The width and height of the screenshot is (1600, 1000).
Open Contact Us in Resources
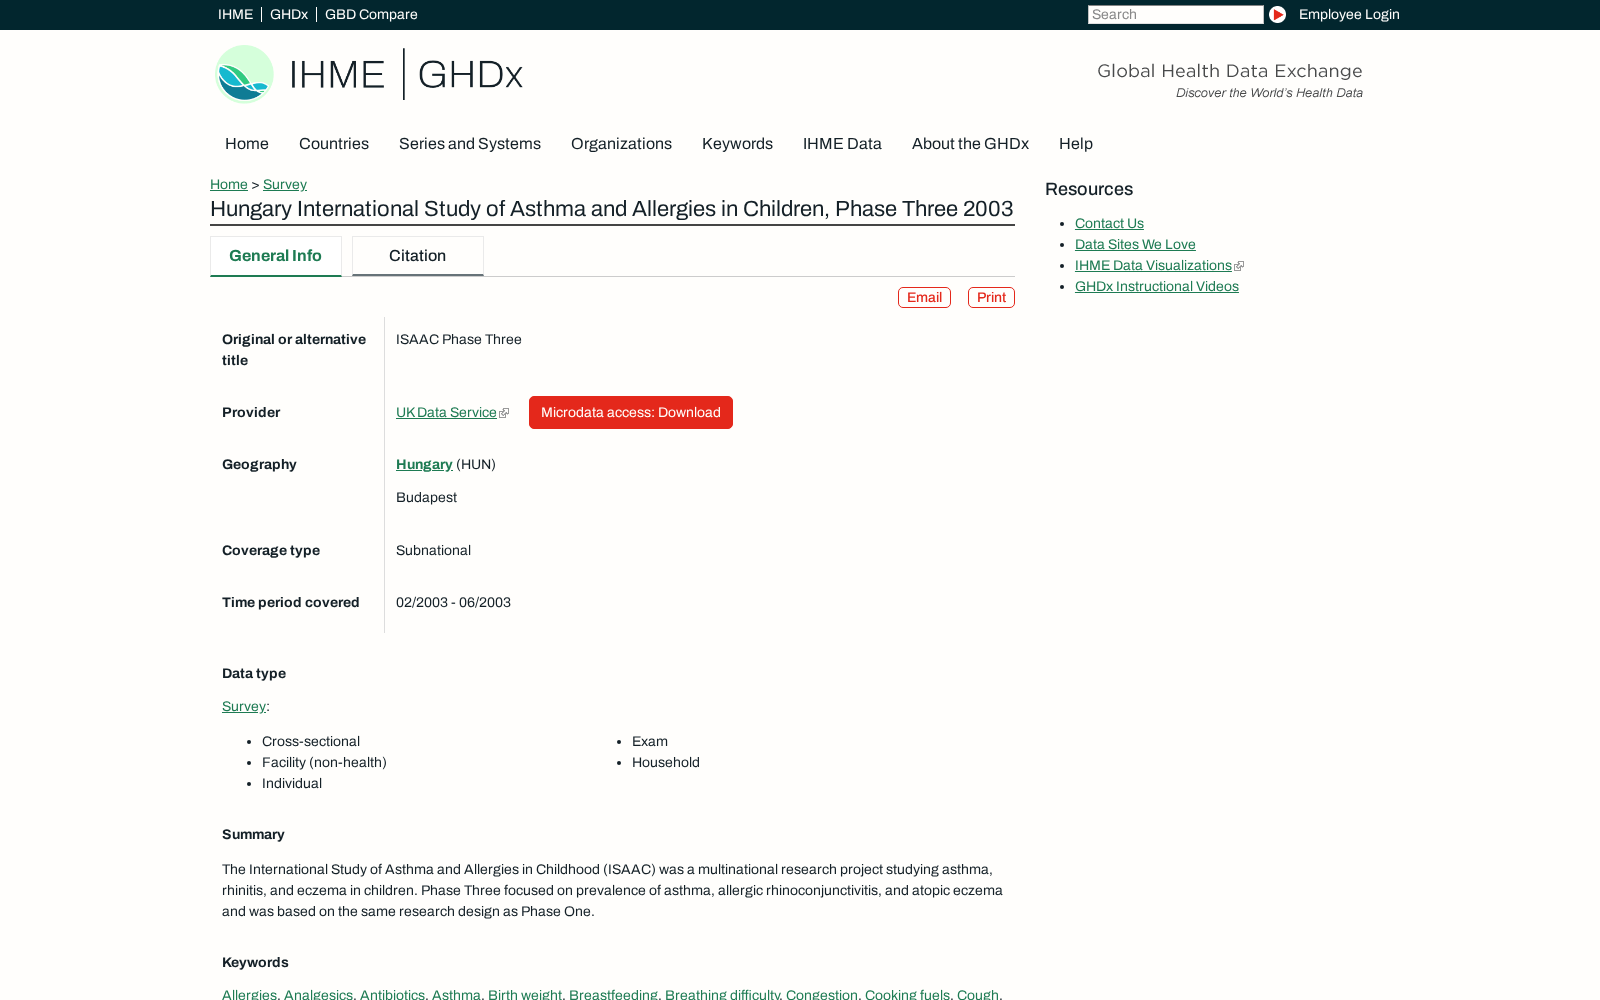(1109, 223)
